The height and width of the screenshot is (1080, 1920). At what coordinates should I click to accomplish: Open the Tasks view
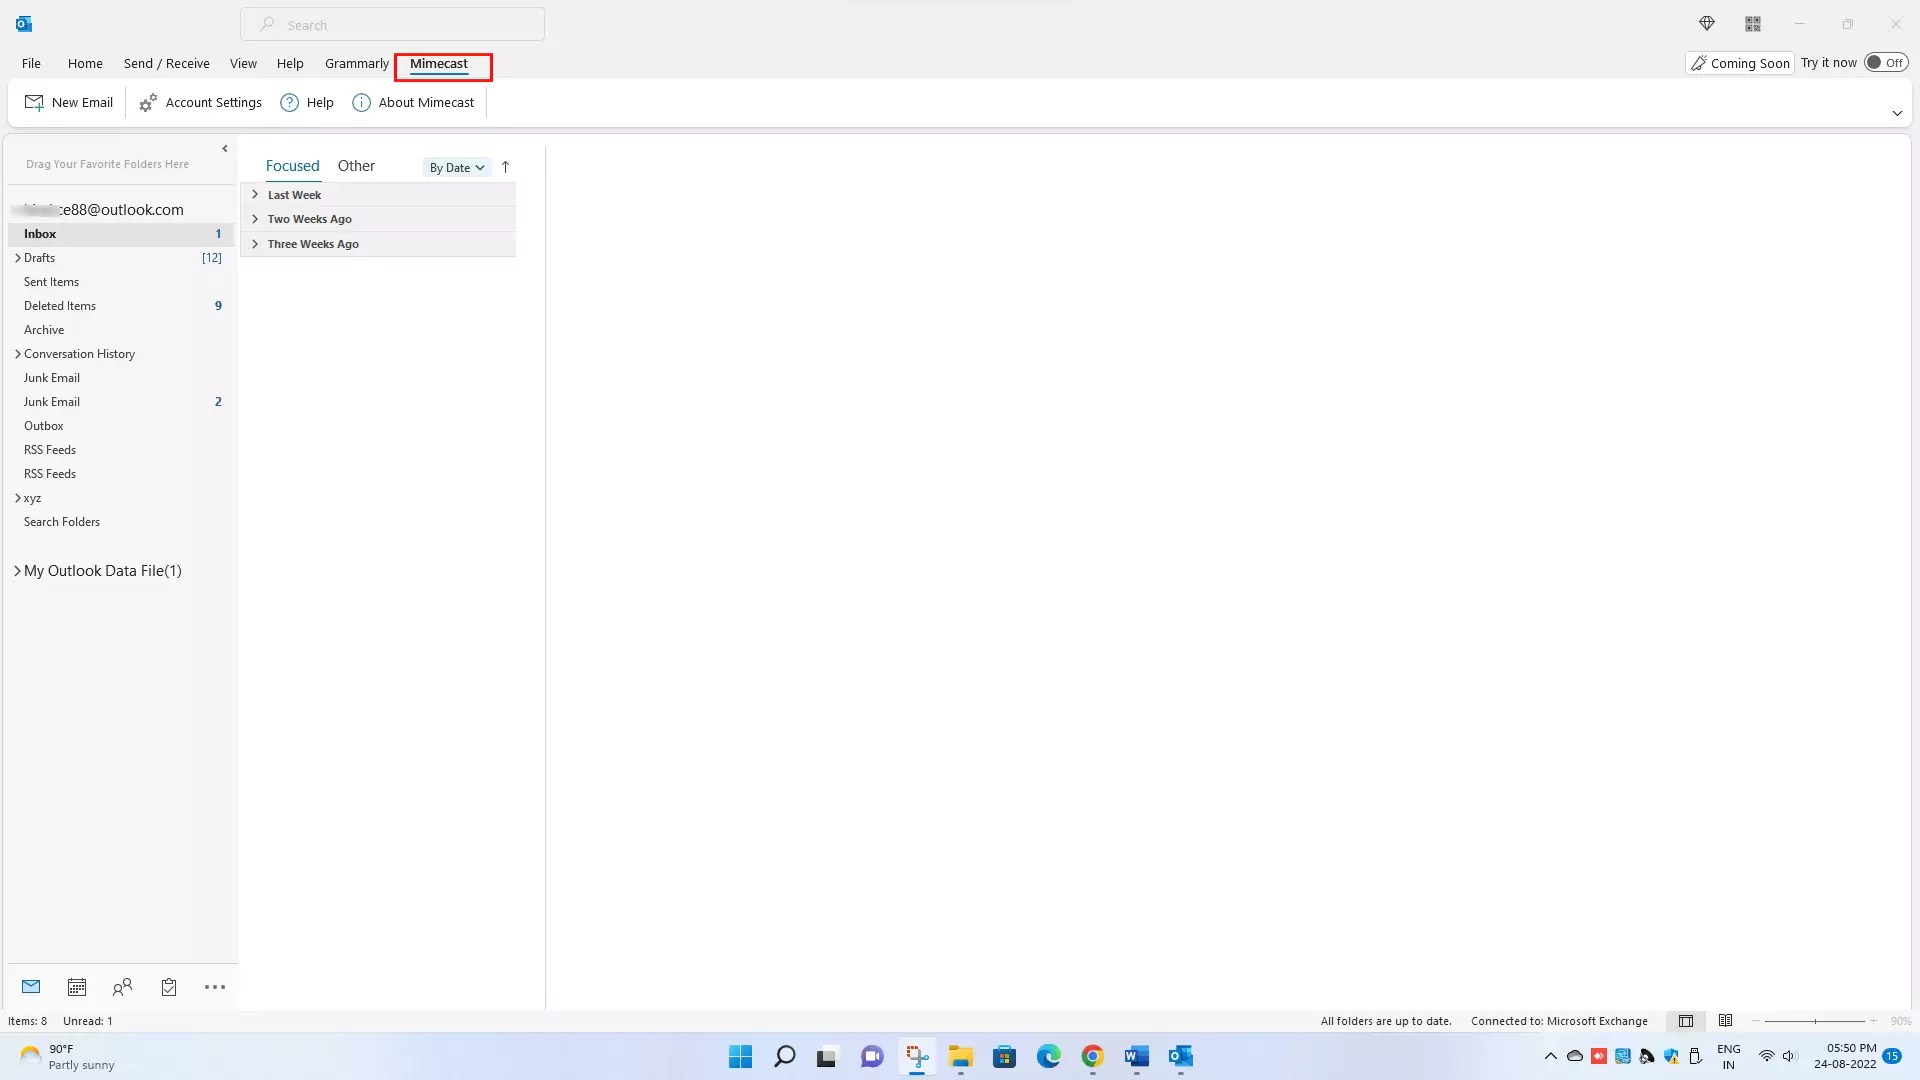(x=168, y=987)
